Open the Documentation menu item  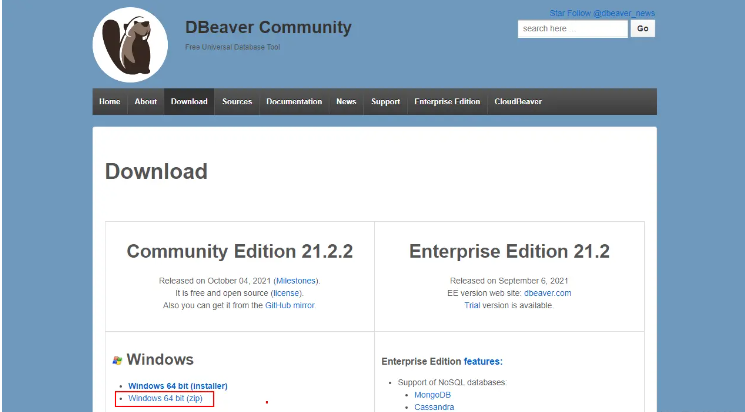pyautogui.click(x=294, y=102)
